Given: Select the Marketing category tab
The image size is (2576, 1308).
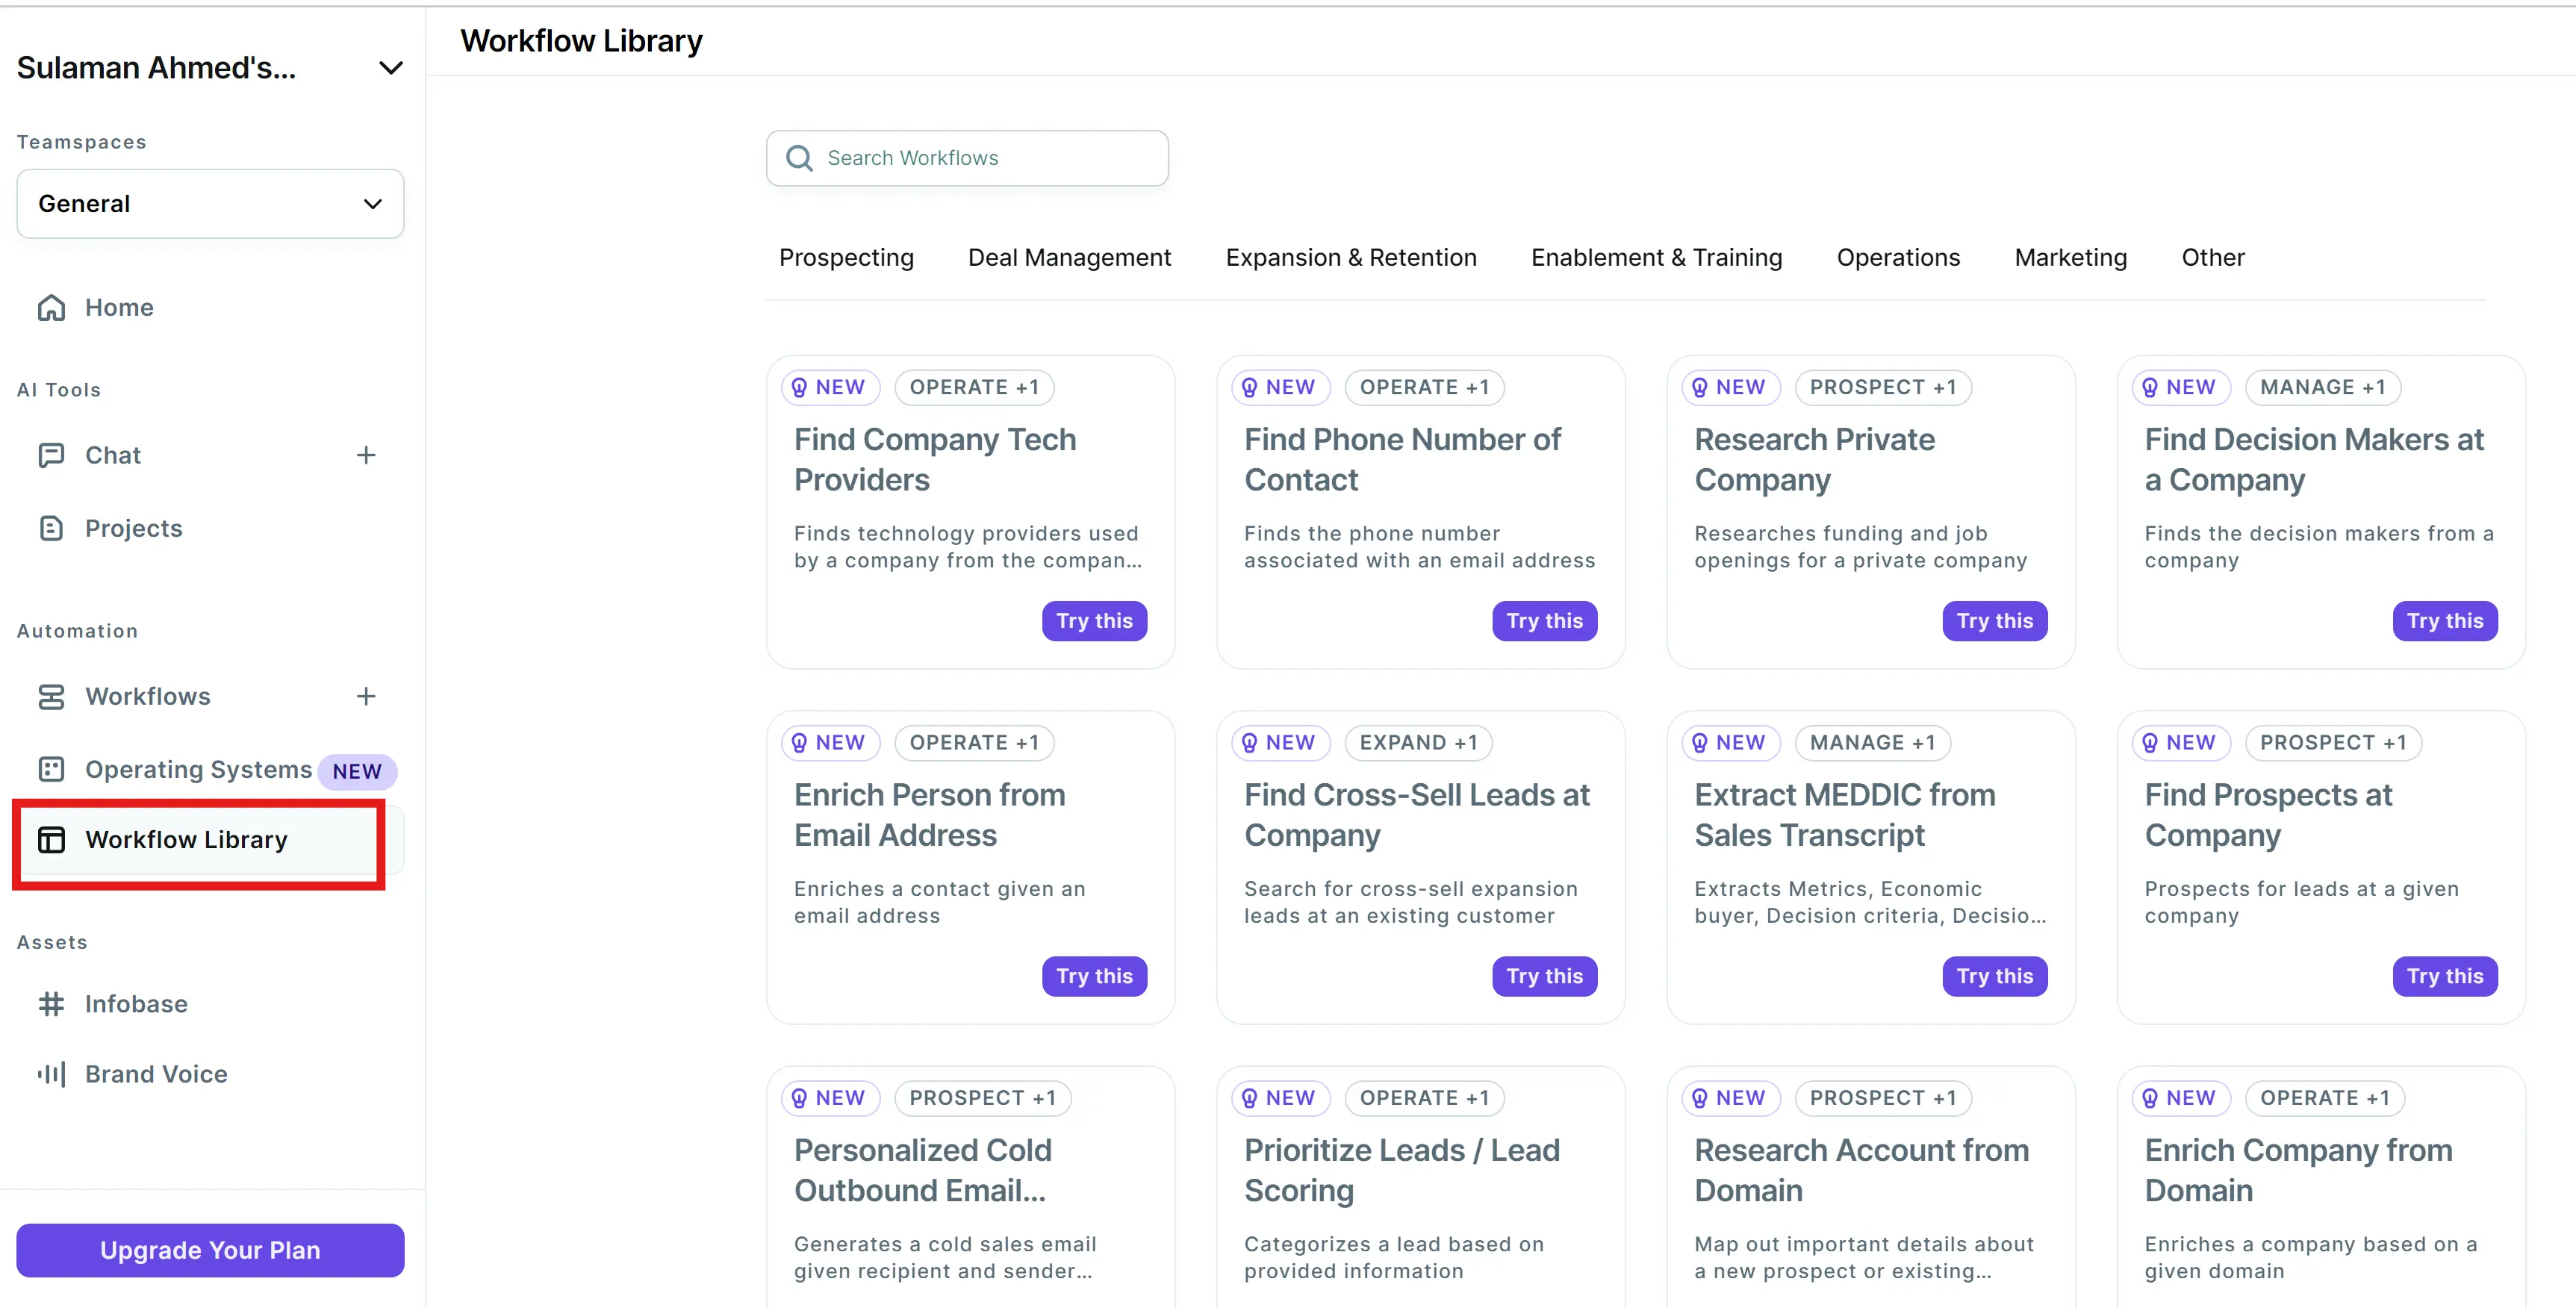Looking at the screenshot, I should 2070,258.
